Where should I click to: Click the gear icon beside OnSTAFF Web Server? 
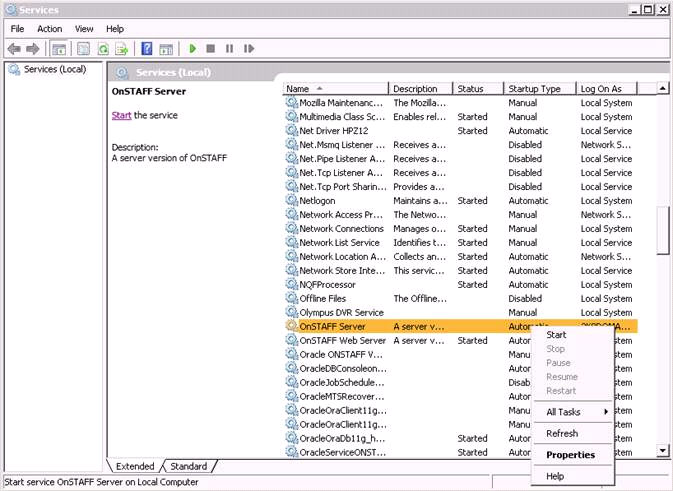(x=292, y=340)
